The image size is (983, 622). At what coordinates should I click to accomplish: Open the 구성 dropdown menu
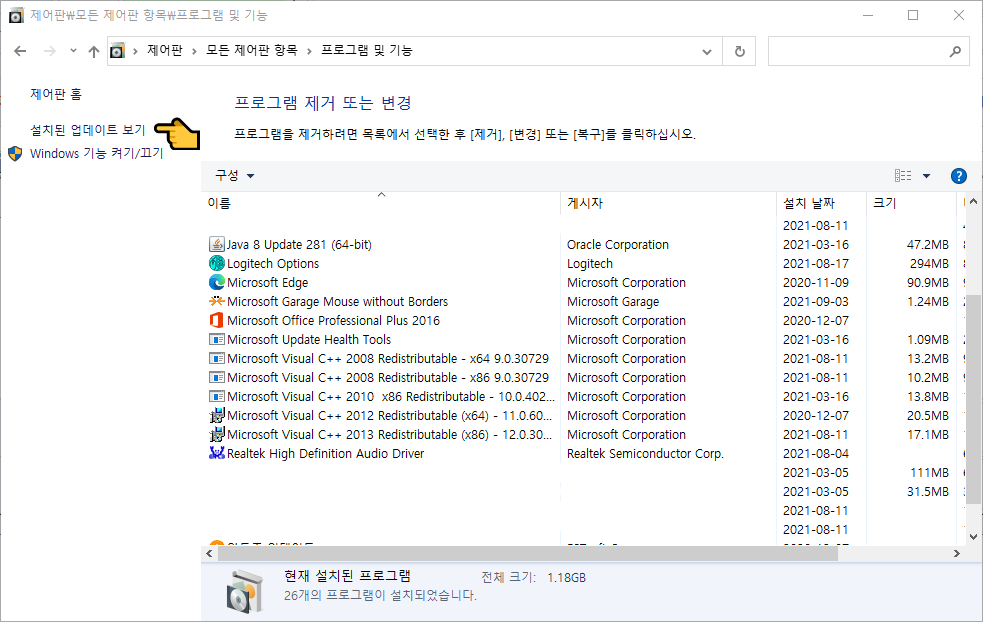point(234,176)
